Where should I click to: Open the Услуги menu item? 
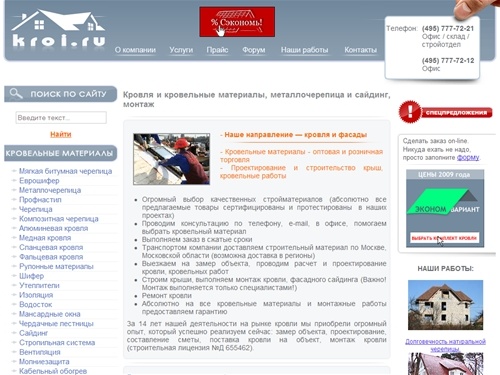pos(181,50)
